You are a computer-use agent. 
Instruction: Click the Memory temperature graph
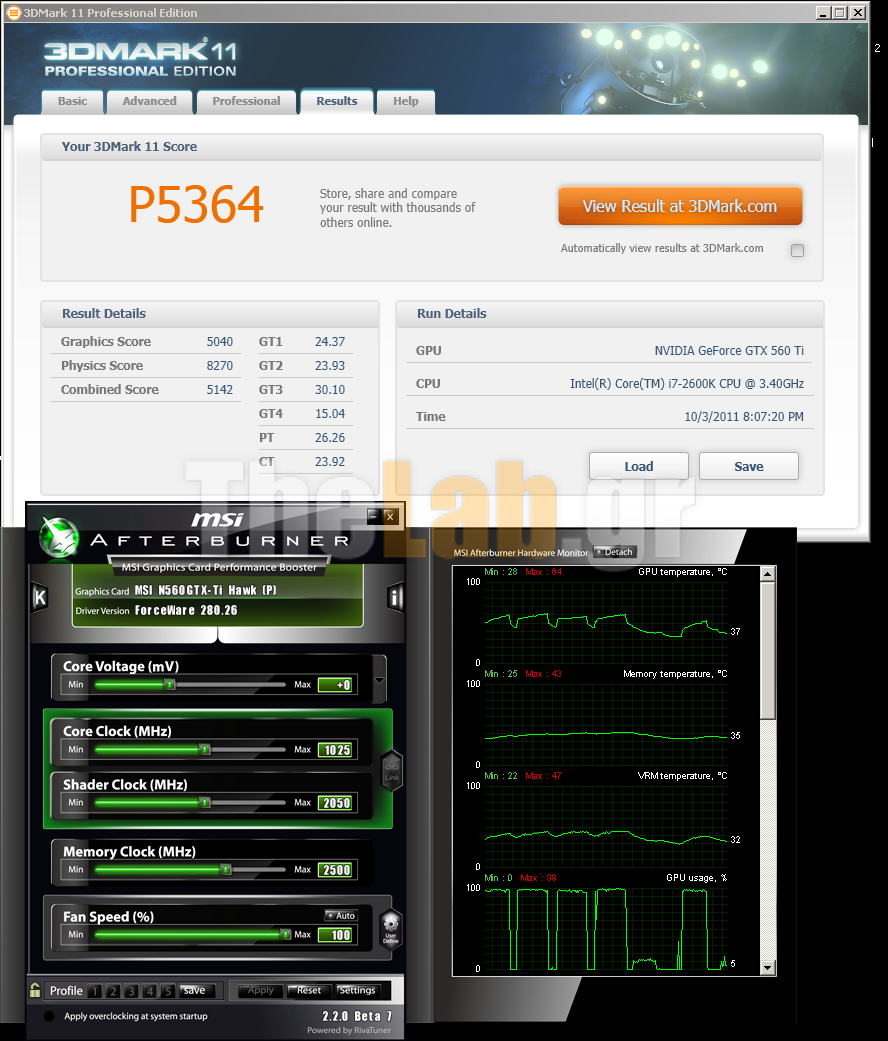[x=607, y=724]
